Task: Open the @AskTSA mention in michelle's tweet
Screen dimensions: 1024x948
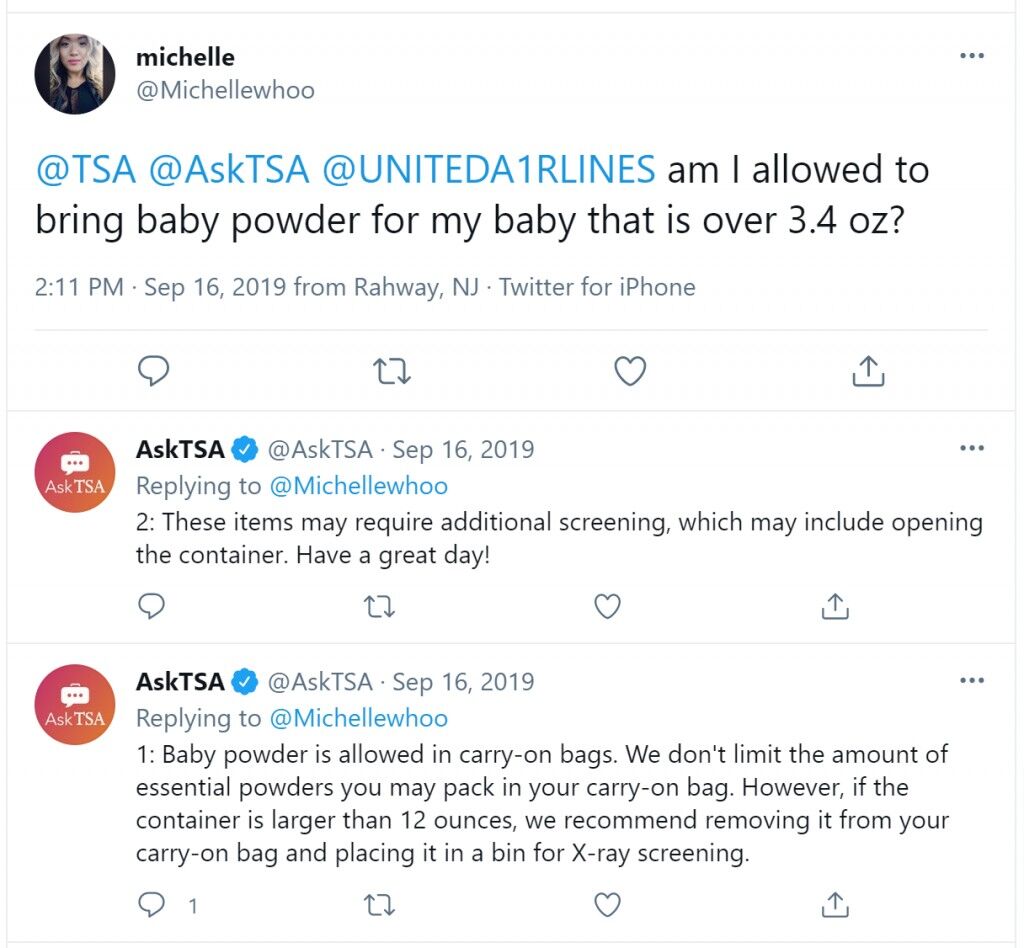Action: pos(229,170)
